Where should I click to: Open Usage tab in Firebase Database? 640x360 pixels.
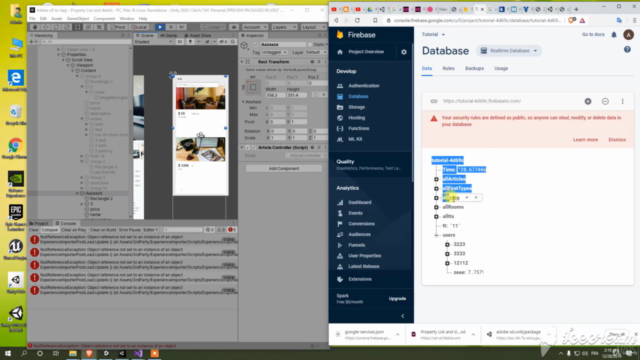[501, 68]
